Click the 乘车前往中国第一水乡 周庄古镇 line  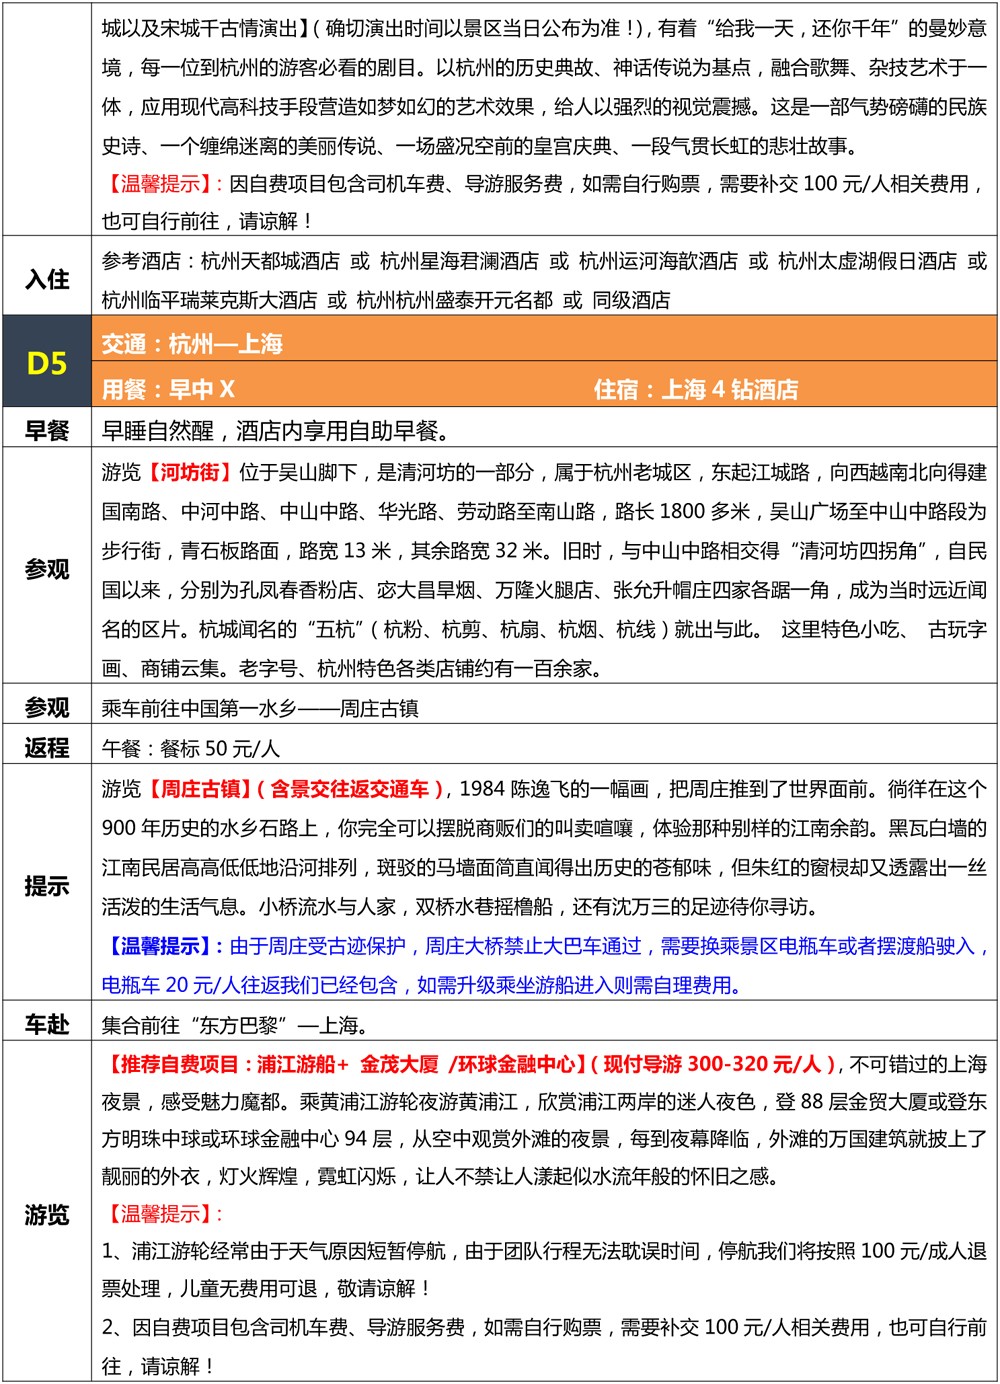[260, 708]
